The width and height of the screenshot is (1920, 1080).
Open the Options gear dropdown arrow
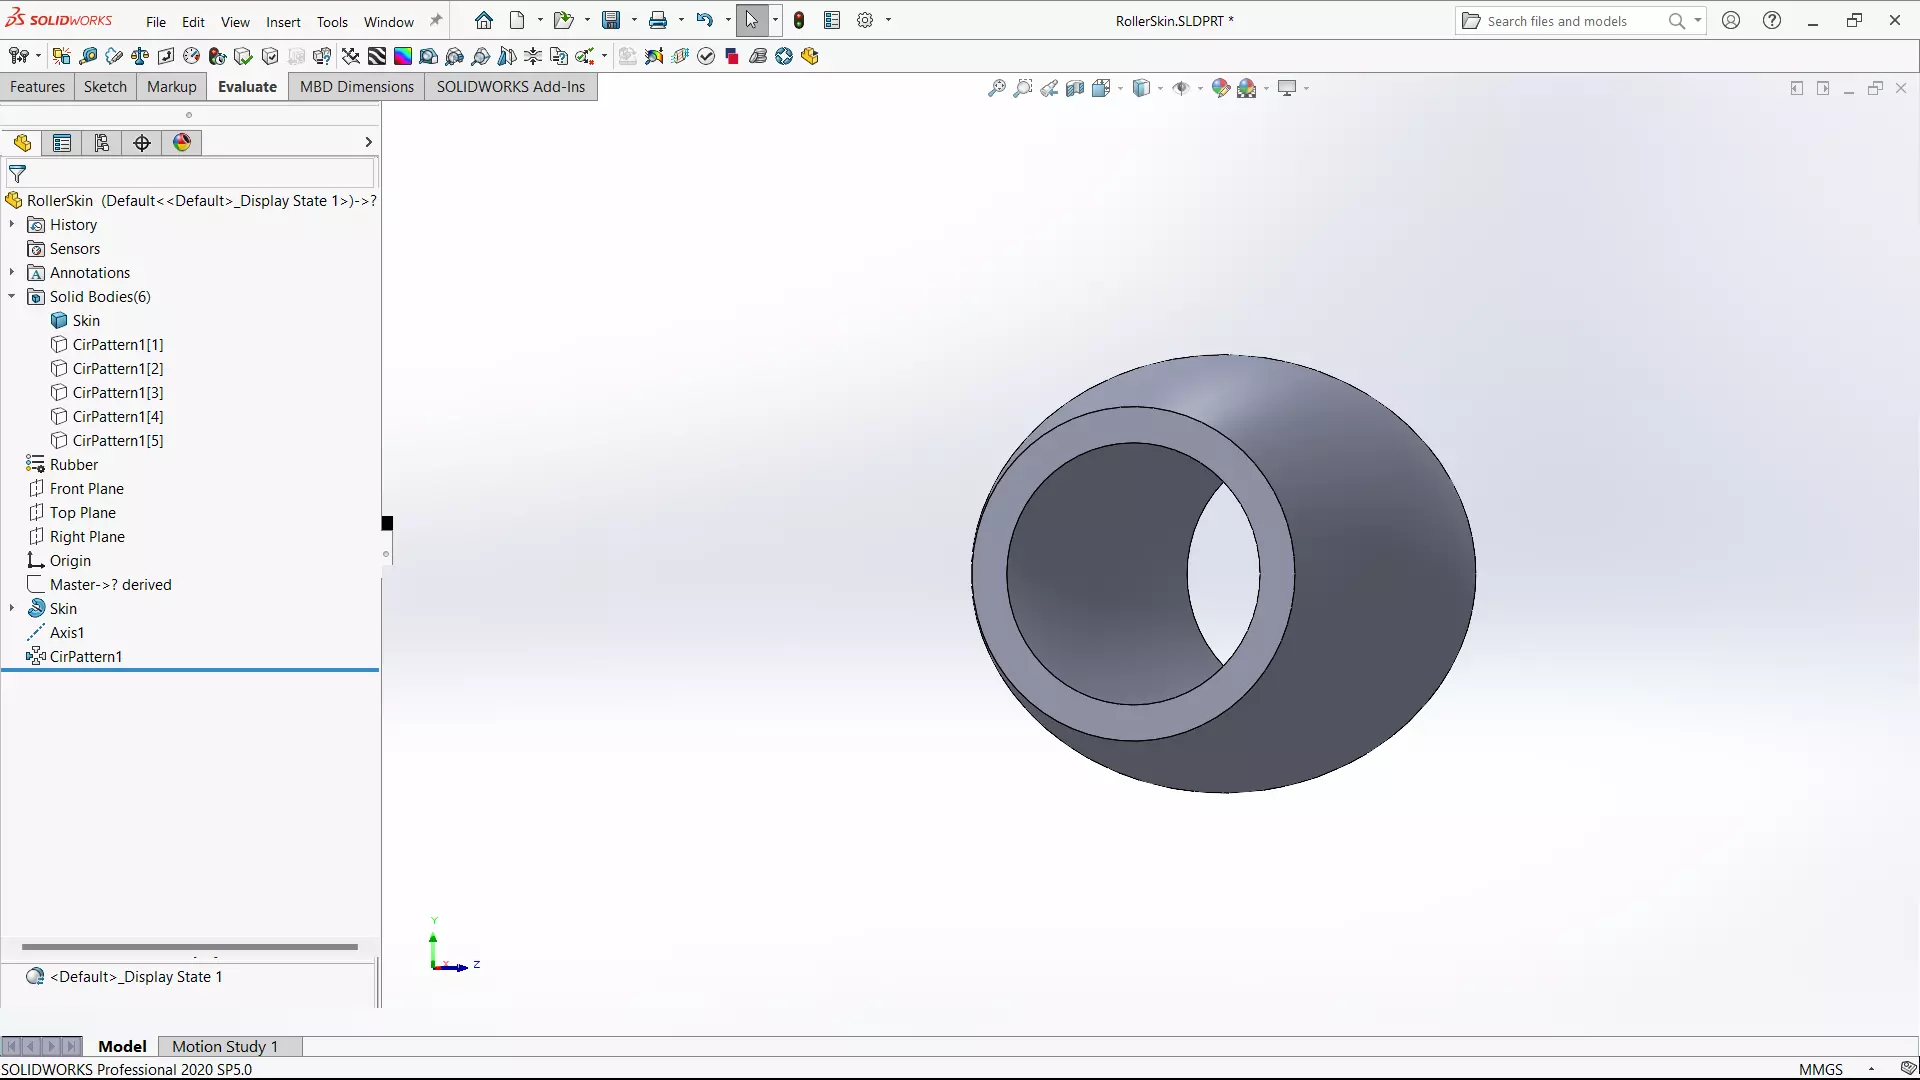[888, 20]
